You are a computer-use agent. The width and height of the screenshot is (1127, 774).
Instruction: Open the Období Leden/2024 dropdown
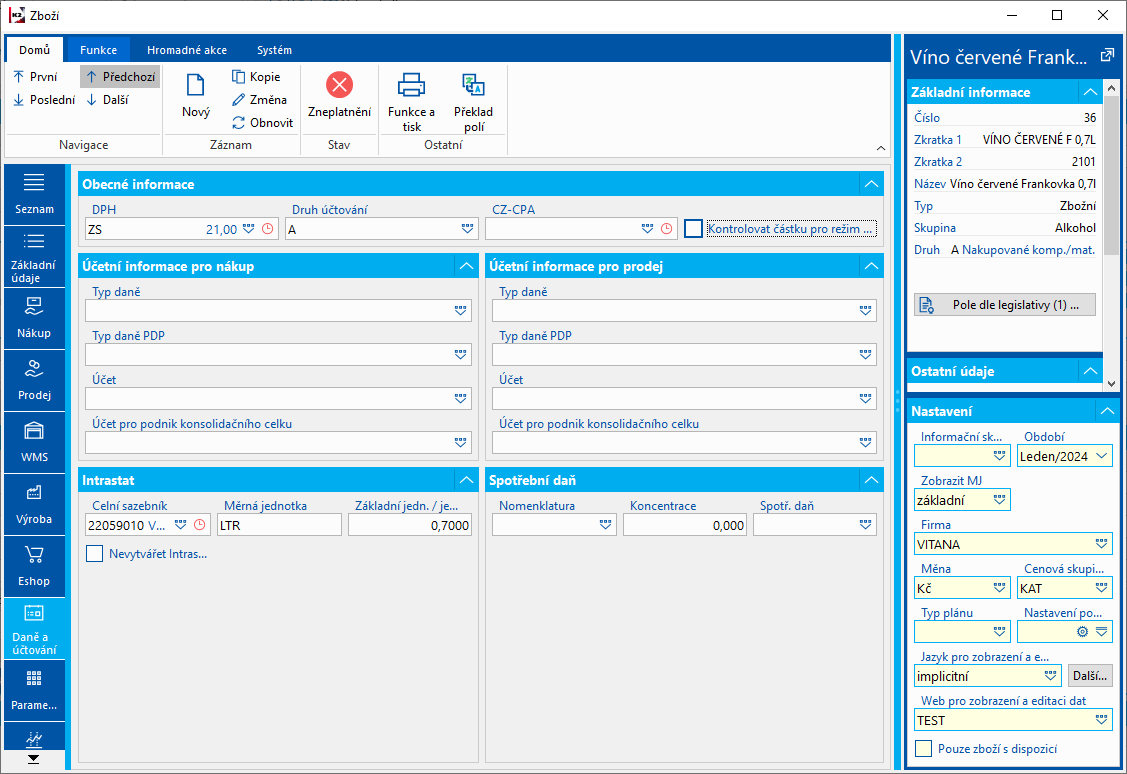click(x=1102, y=456)
